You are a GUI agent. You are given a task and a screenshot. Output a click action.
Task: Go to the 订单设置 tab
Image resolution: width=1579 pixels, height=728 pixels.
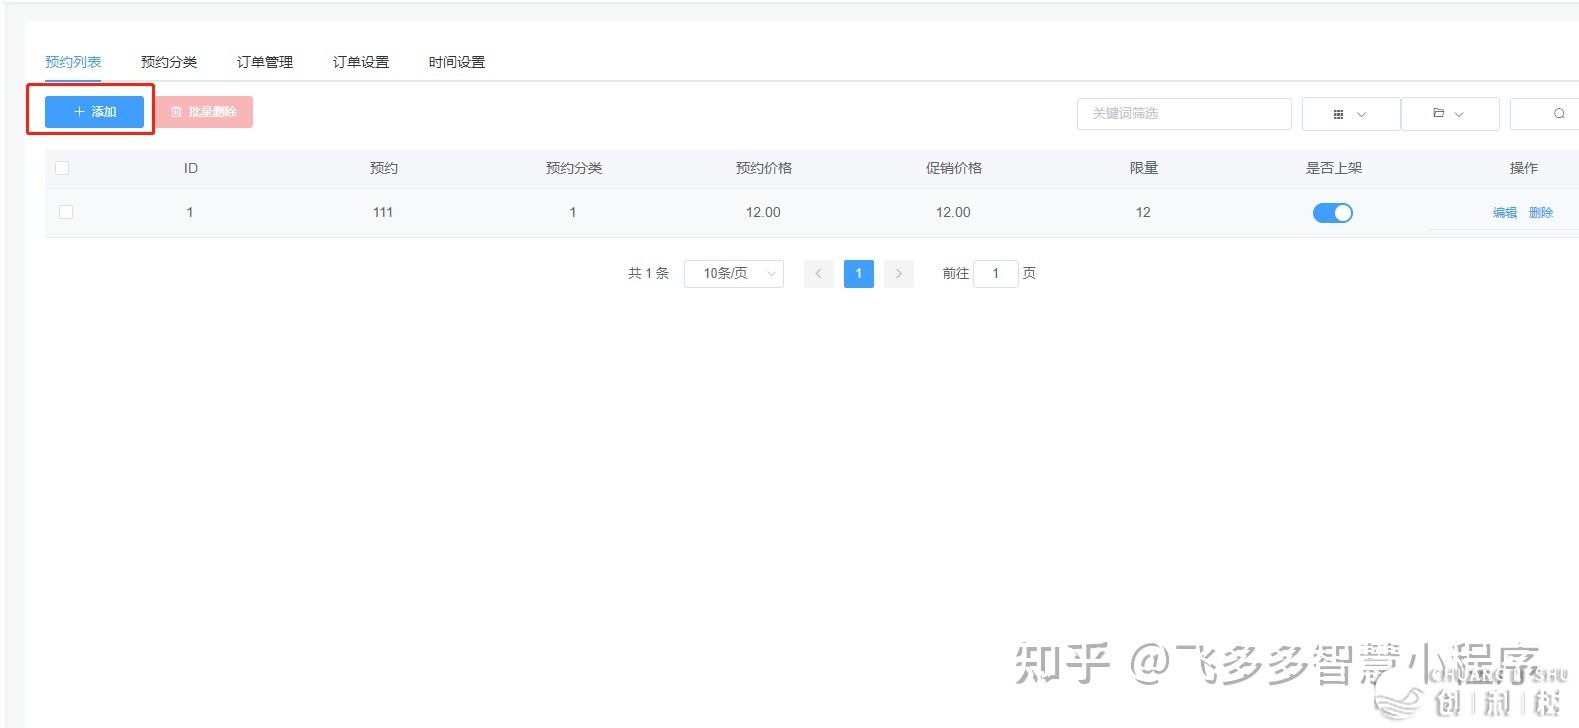[361, 62]
